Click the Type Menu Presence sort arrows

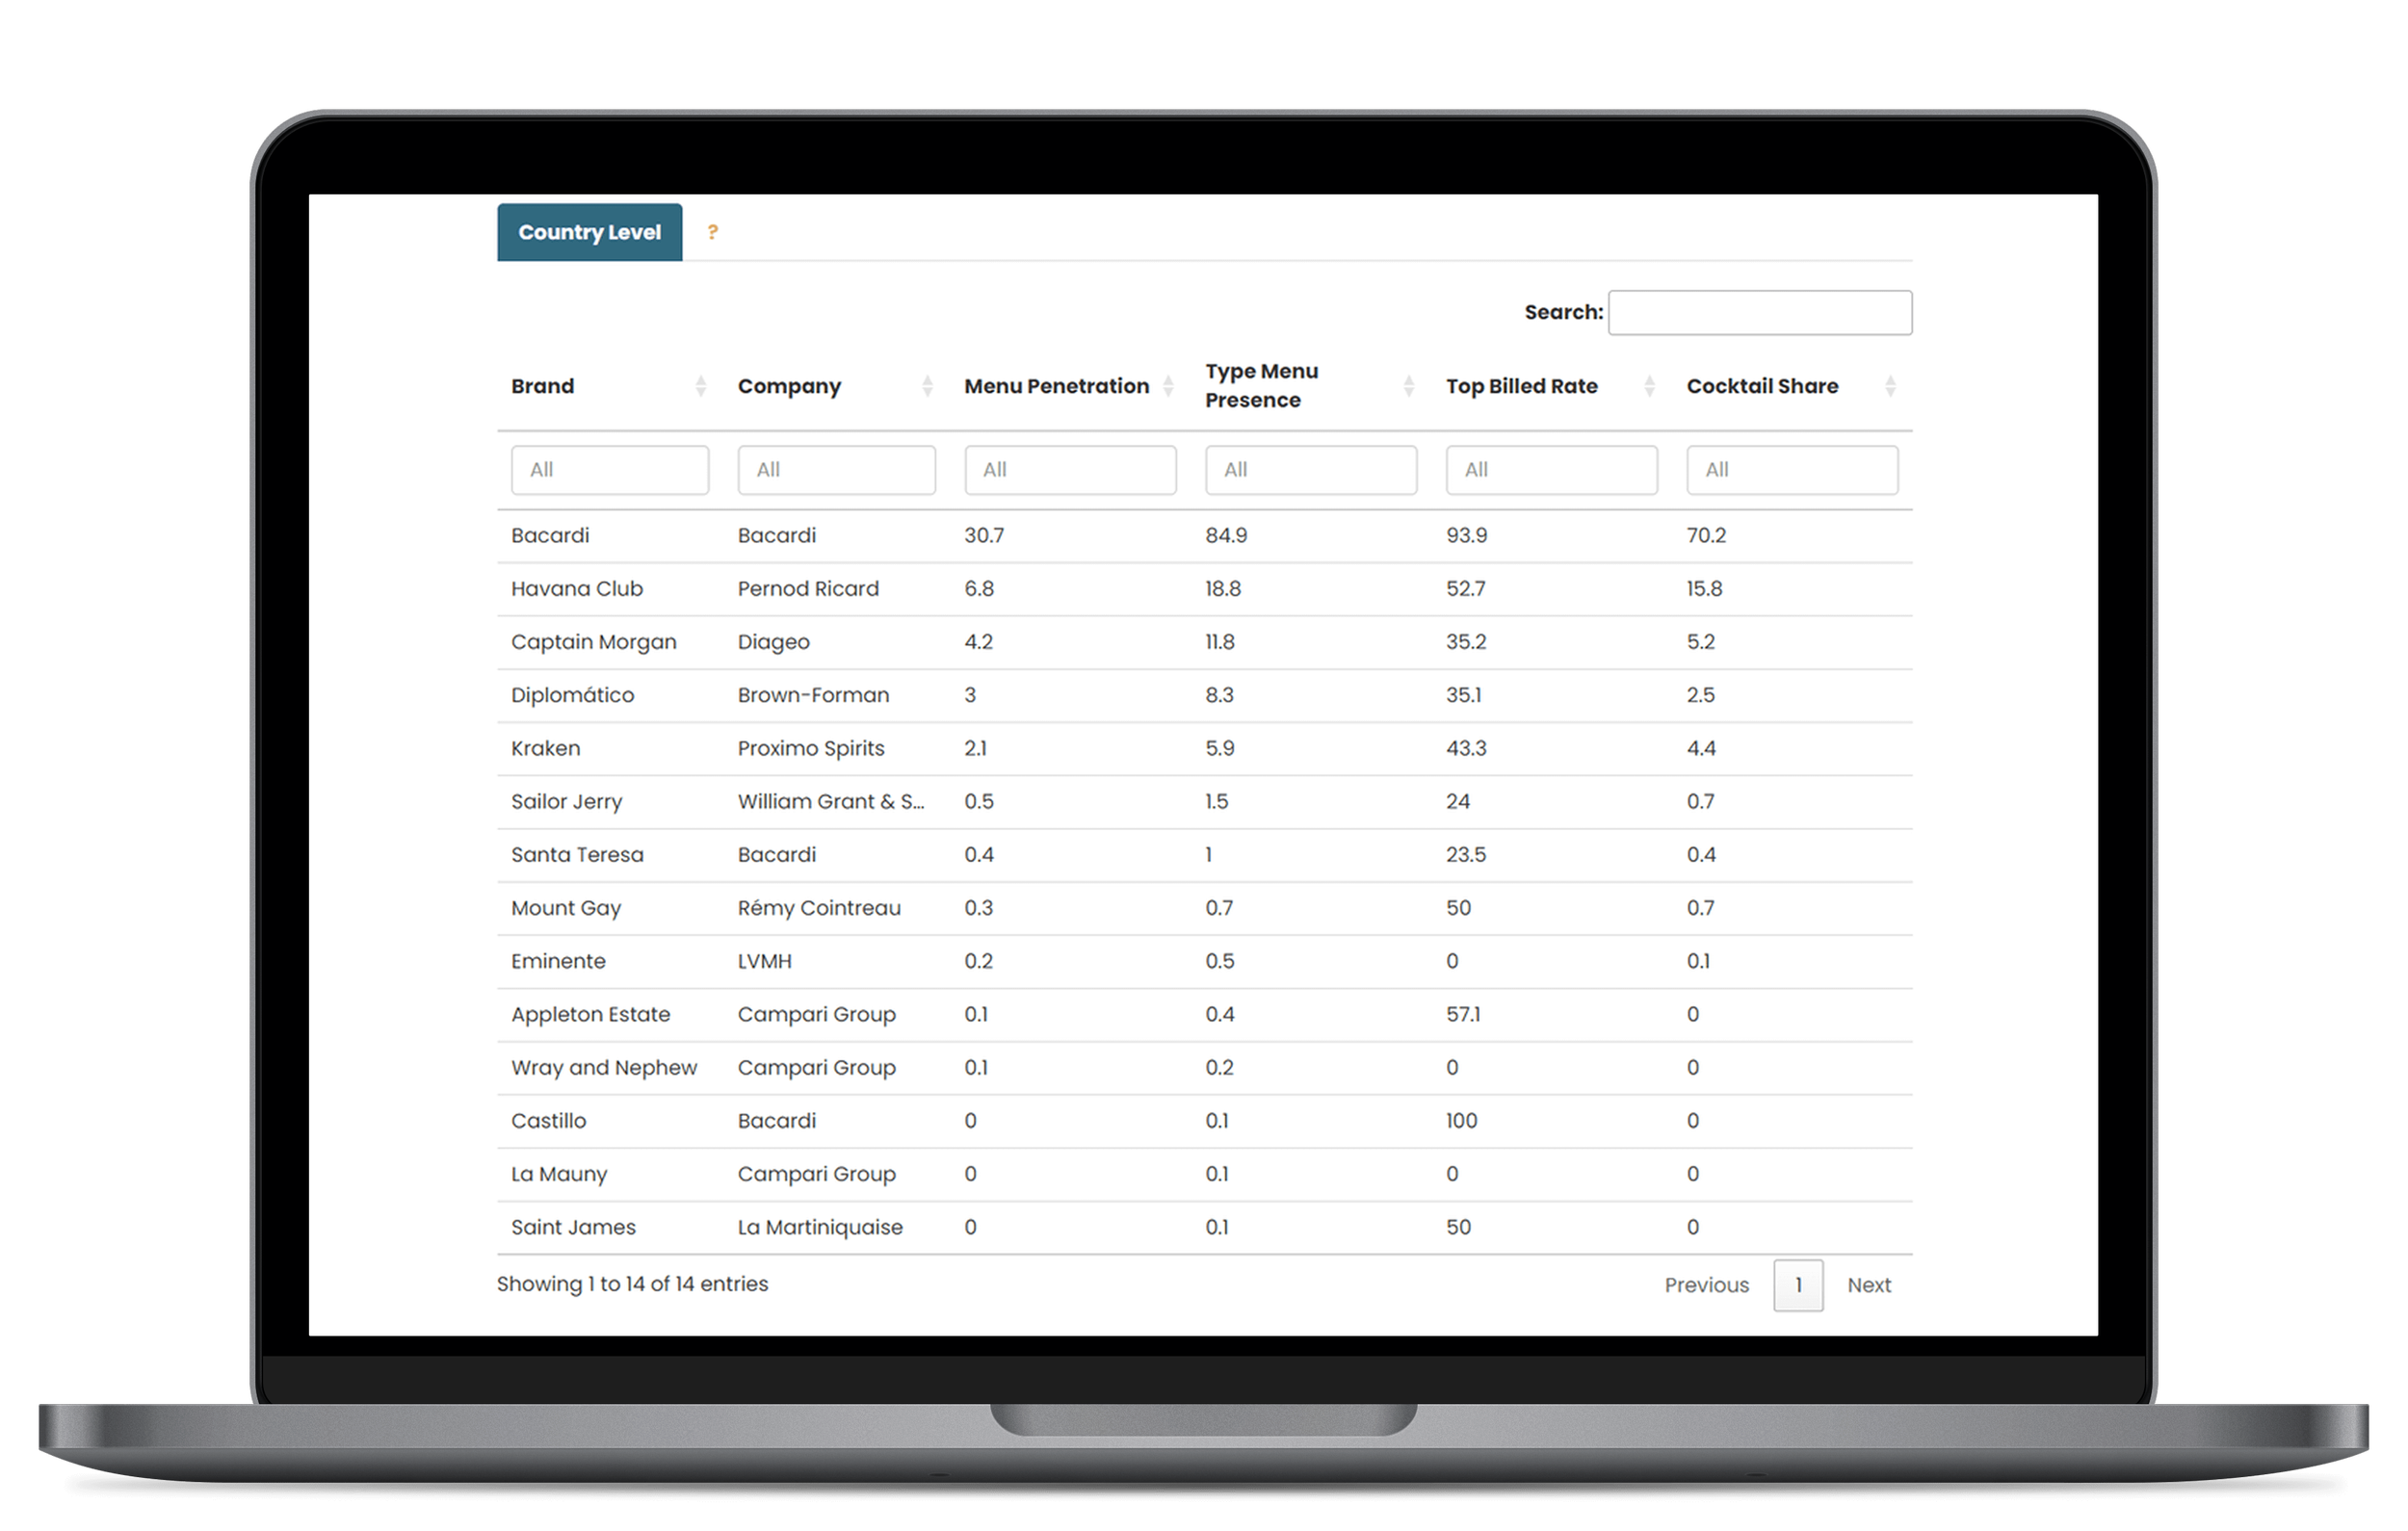coord(1409,386)
